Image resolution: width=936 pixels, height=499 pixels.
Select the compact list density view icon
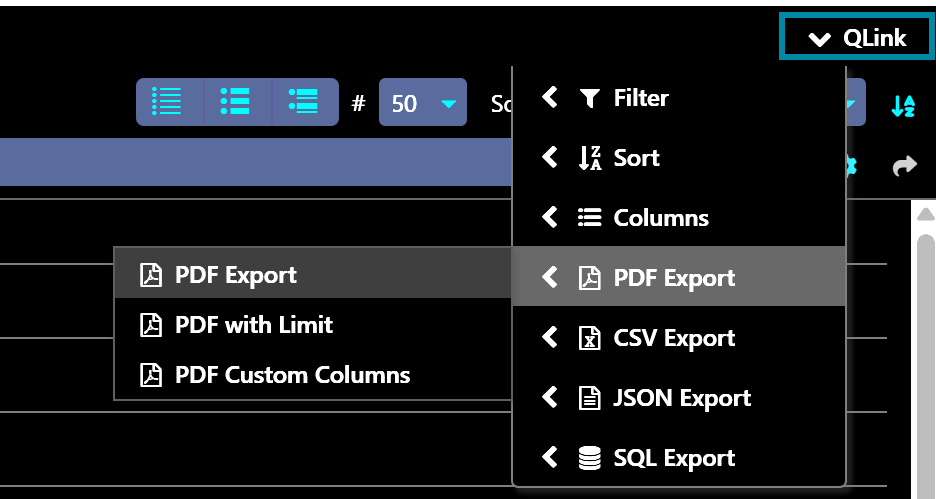point(168,102)
